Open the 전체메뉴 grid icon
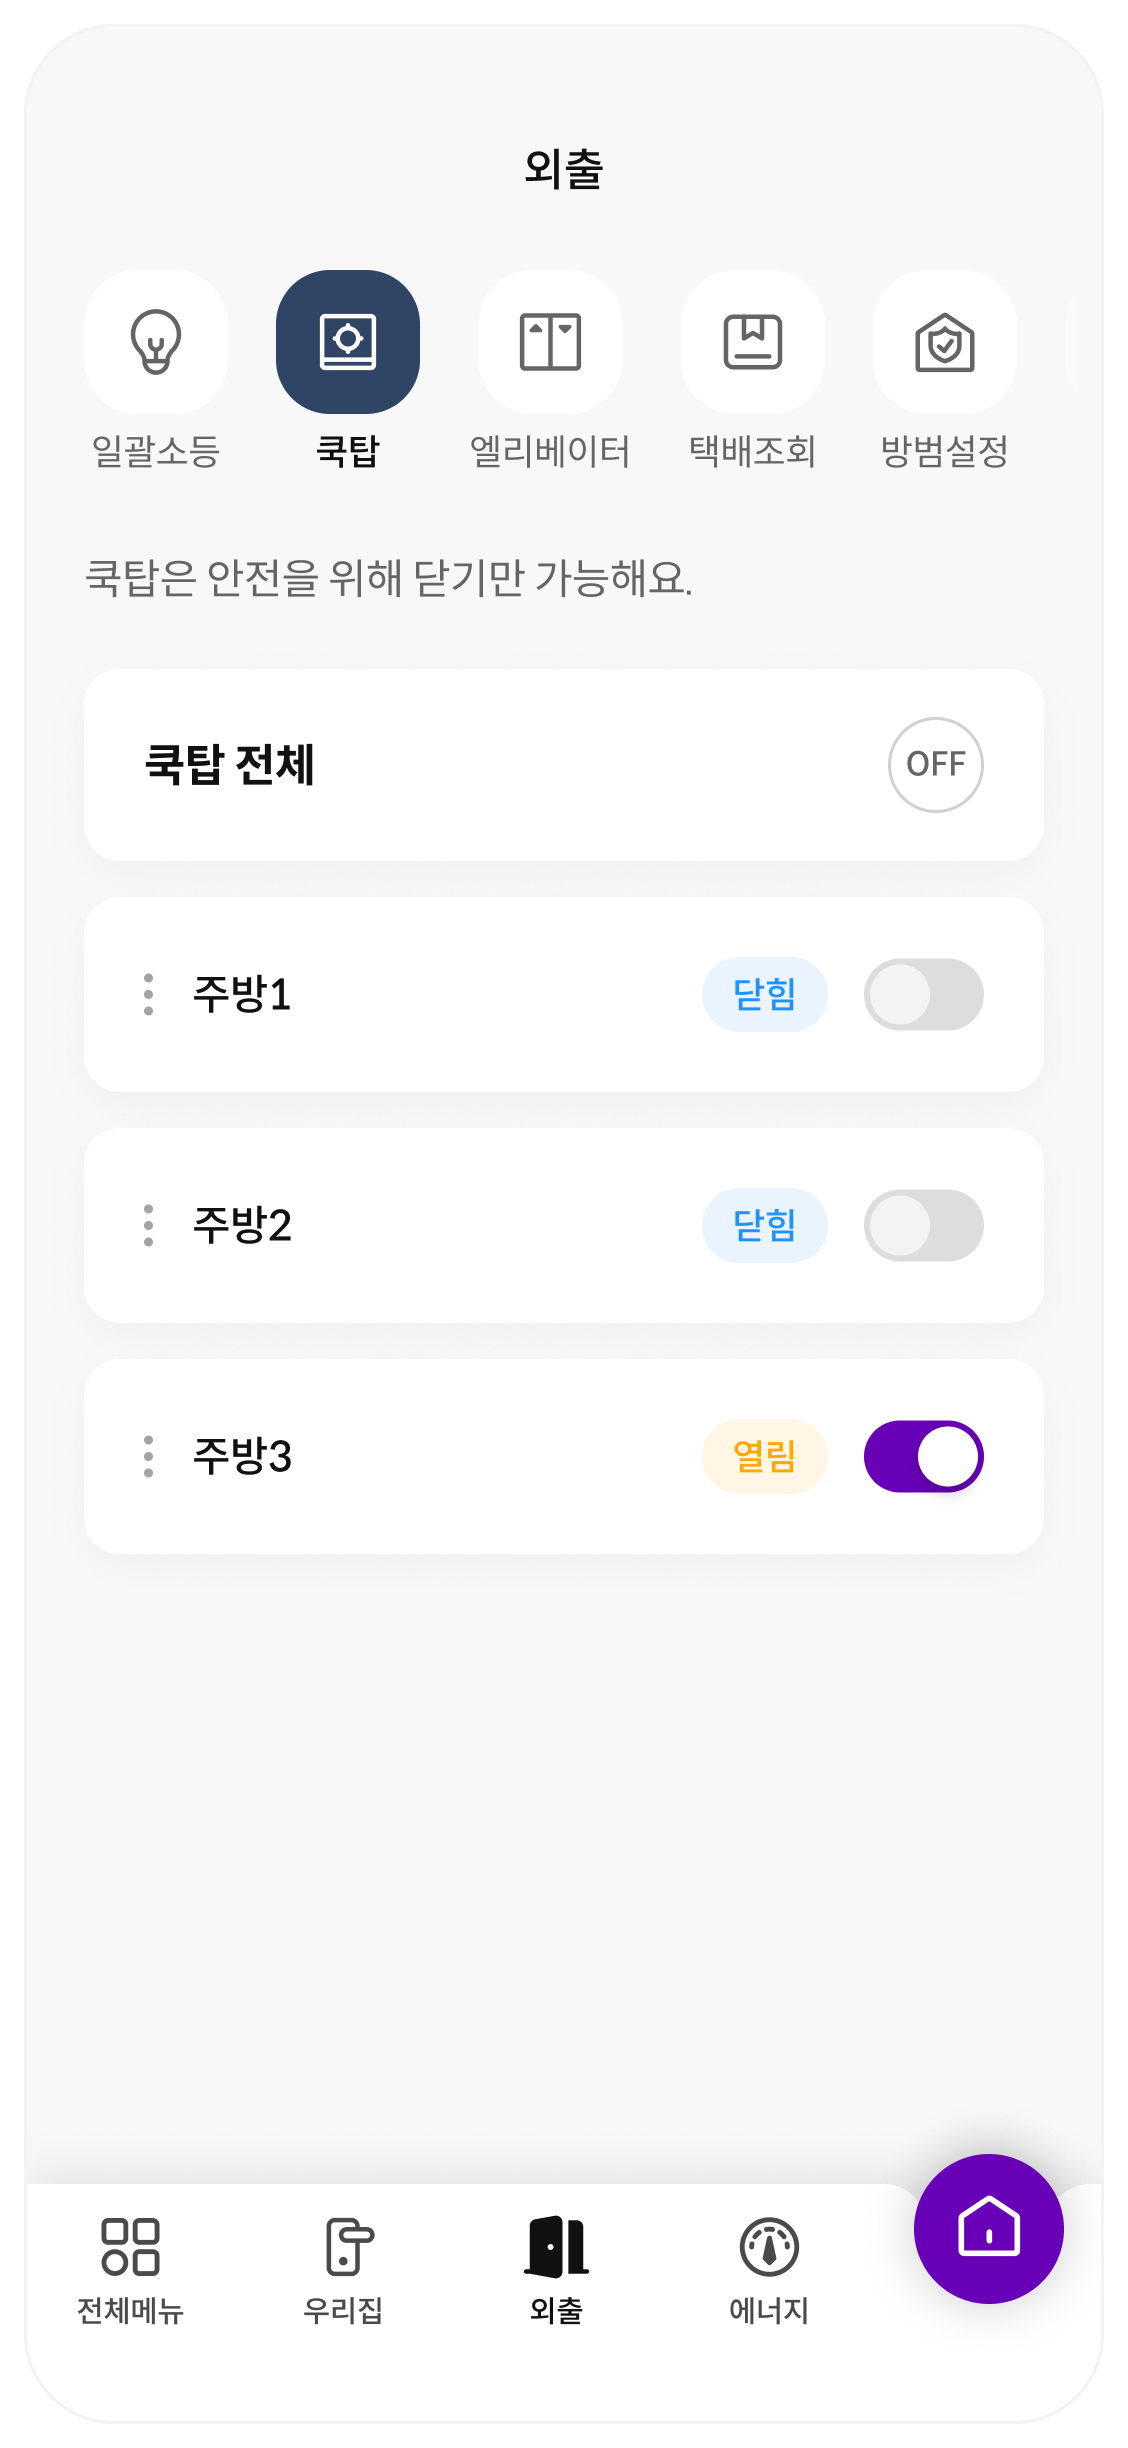 130,2247
